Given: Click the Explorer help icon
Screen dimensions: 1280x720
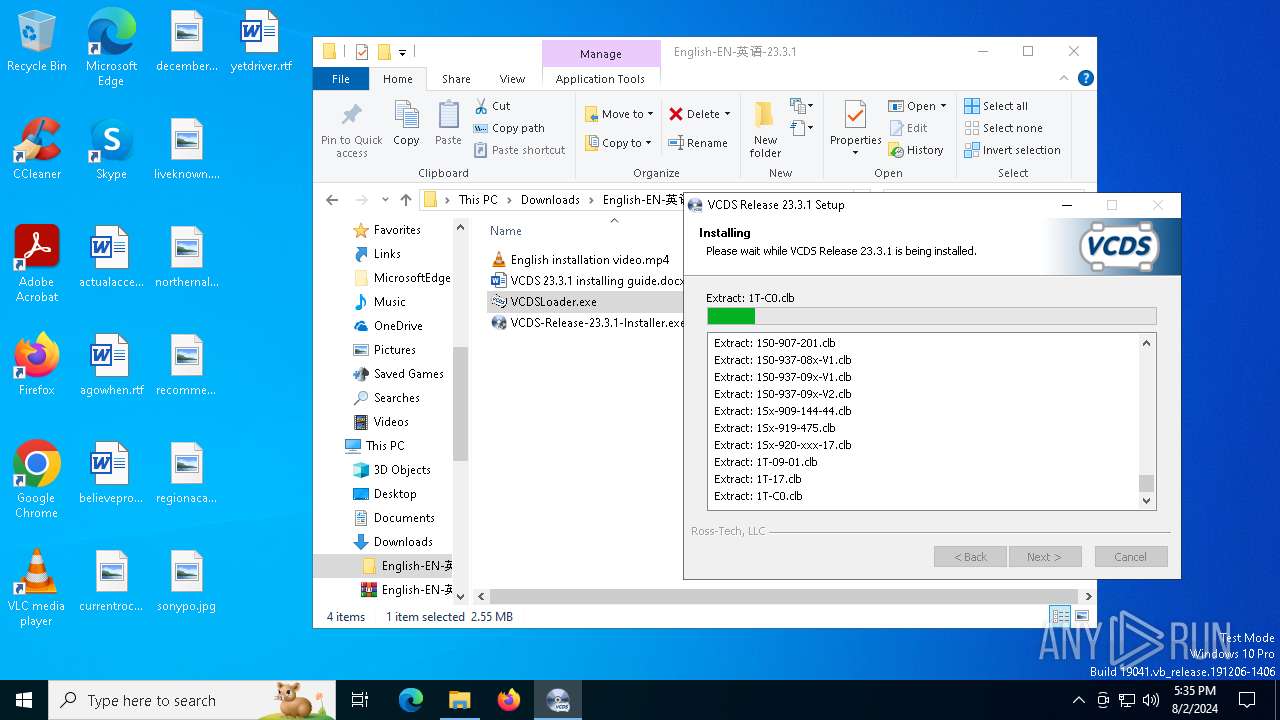Looking at the screenshot, I should [x=1086, y=78].
